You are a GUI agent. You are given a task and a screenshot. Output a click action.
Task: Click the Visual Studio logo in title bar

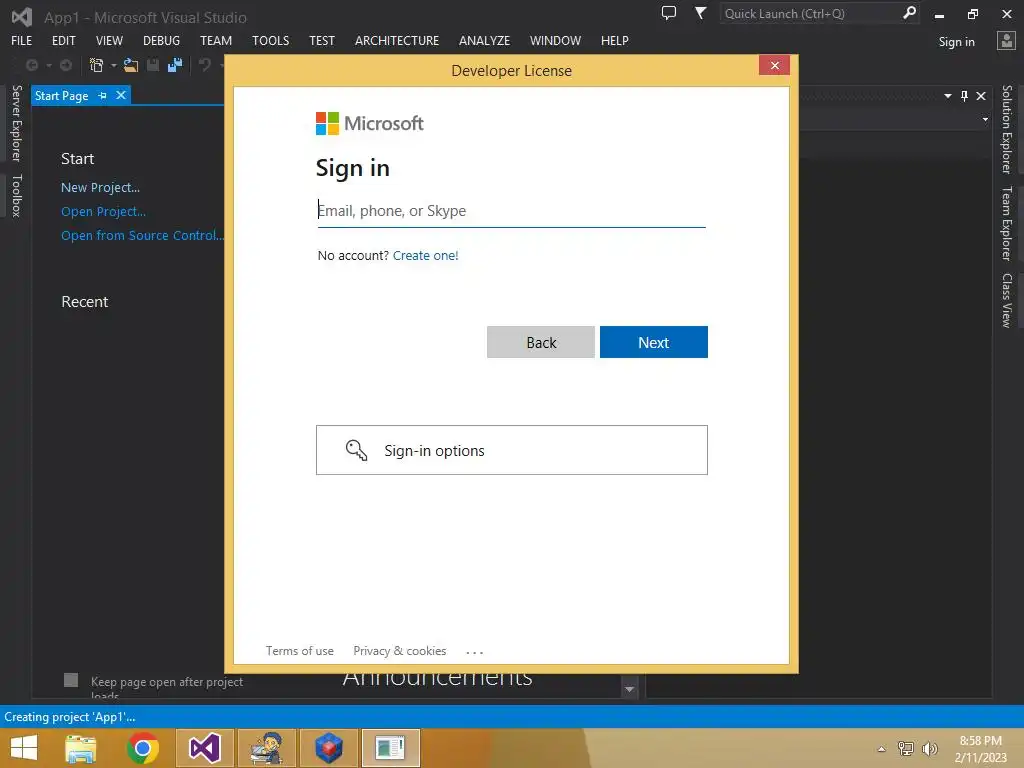22,17
